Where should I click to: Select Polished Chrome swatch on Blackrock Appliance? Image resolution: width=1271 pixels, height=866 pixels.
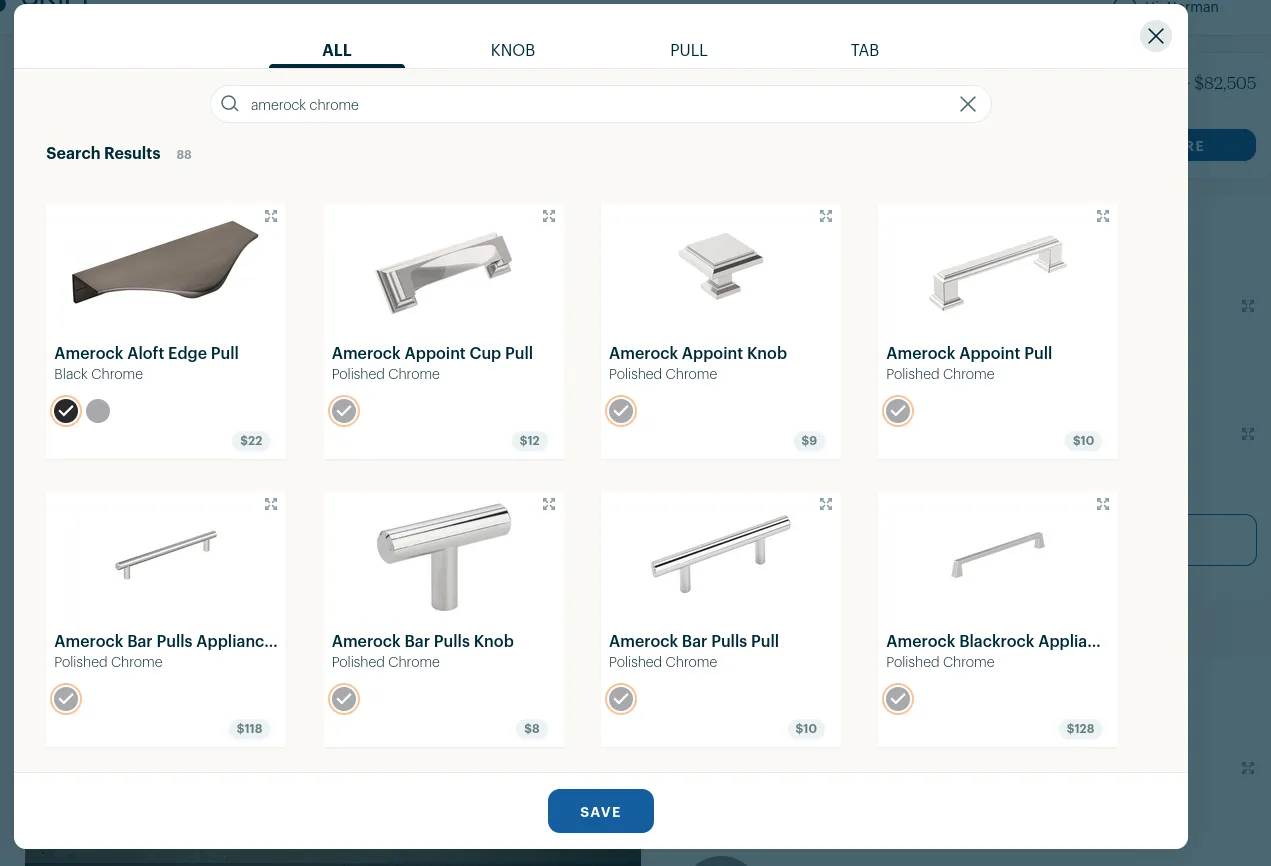pos(898,699)
